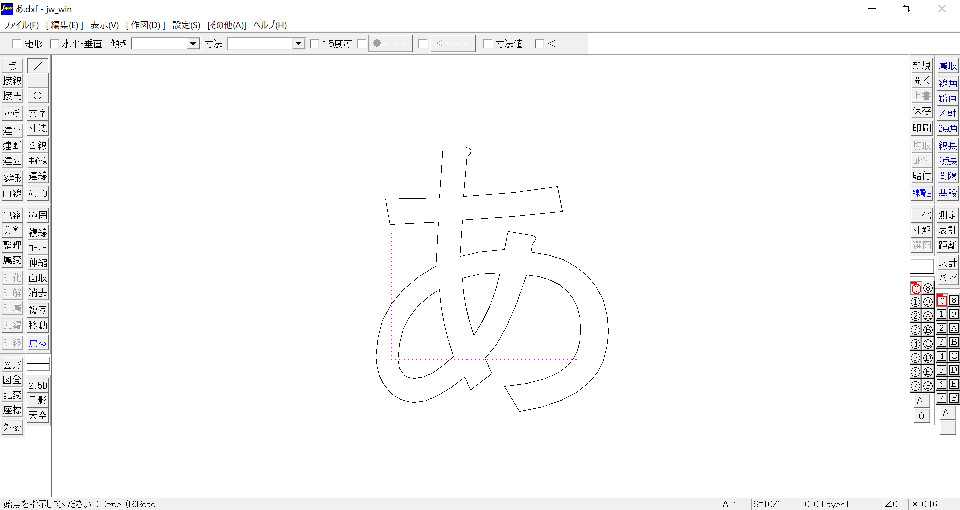
Task: Toggle the 15度毎 checkbox
Action: click(x=315, y=43)
